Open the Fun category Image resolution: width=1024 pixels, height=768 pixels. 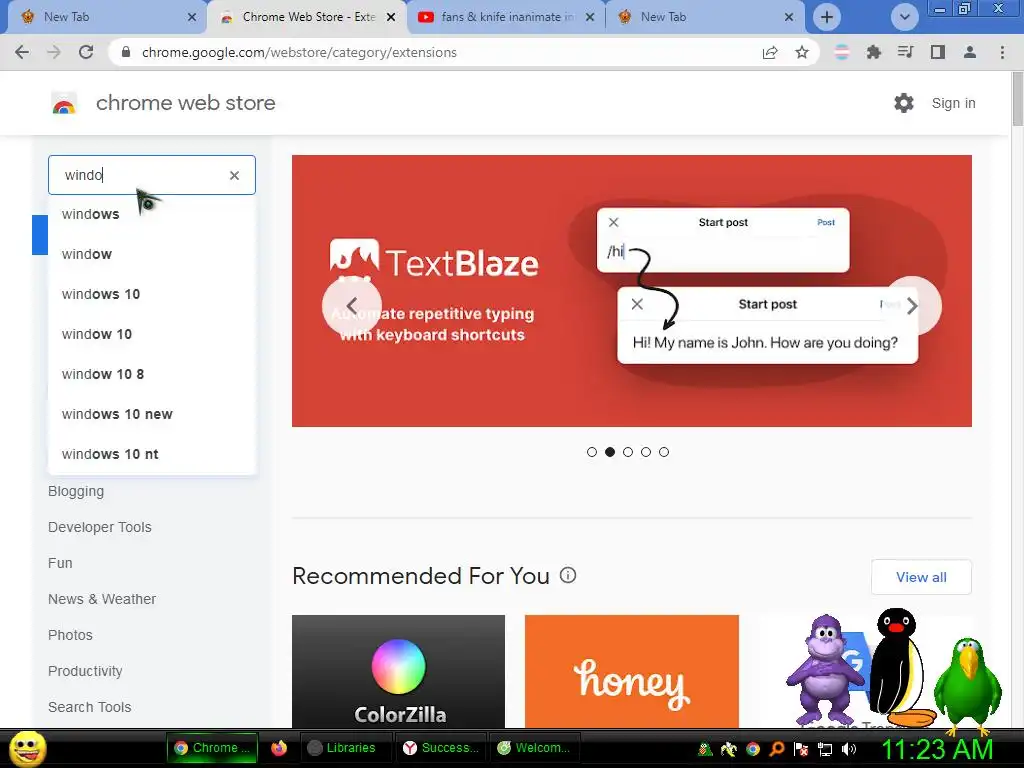(60, 563)
